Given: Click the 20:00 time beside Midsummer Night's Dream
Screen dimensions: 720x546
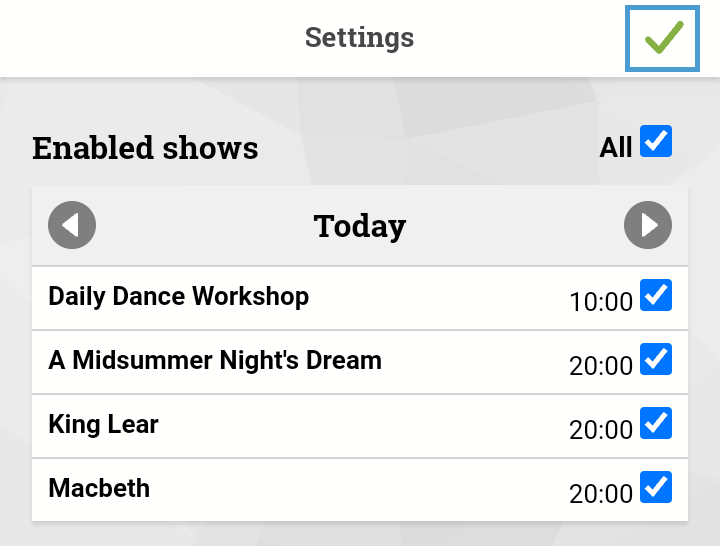Looking at the screenshot, I should (x=601, y=366).
